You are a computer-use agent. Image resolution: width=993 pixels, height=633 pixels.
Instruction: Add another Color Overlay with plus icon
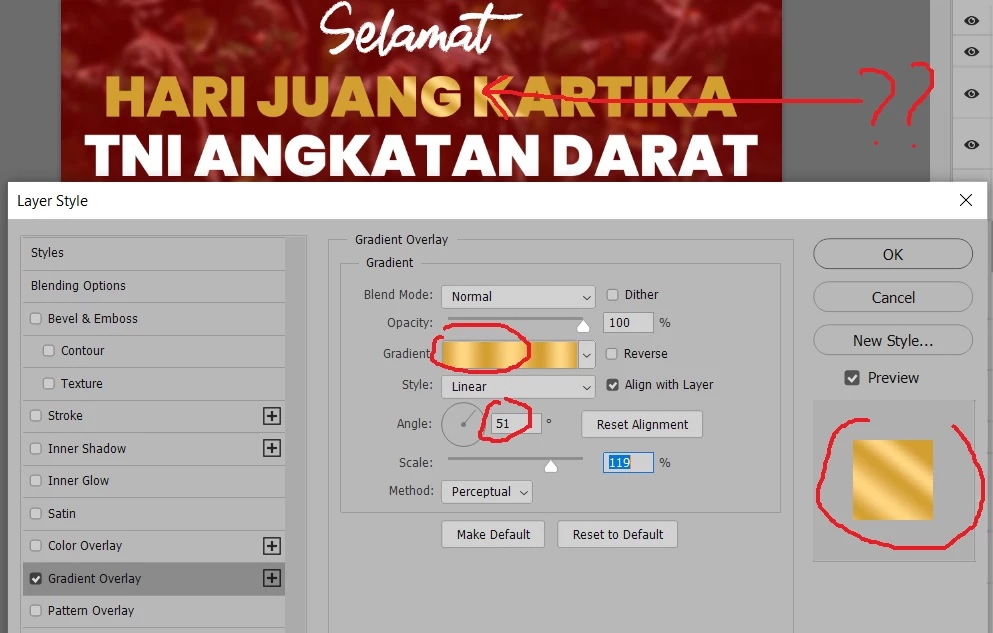pyautogui.click(x=272, y=546)
